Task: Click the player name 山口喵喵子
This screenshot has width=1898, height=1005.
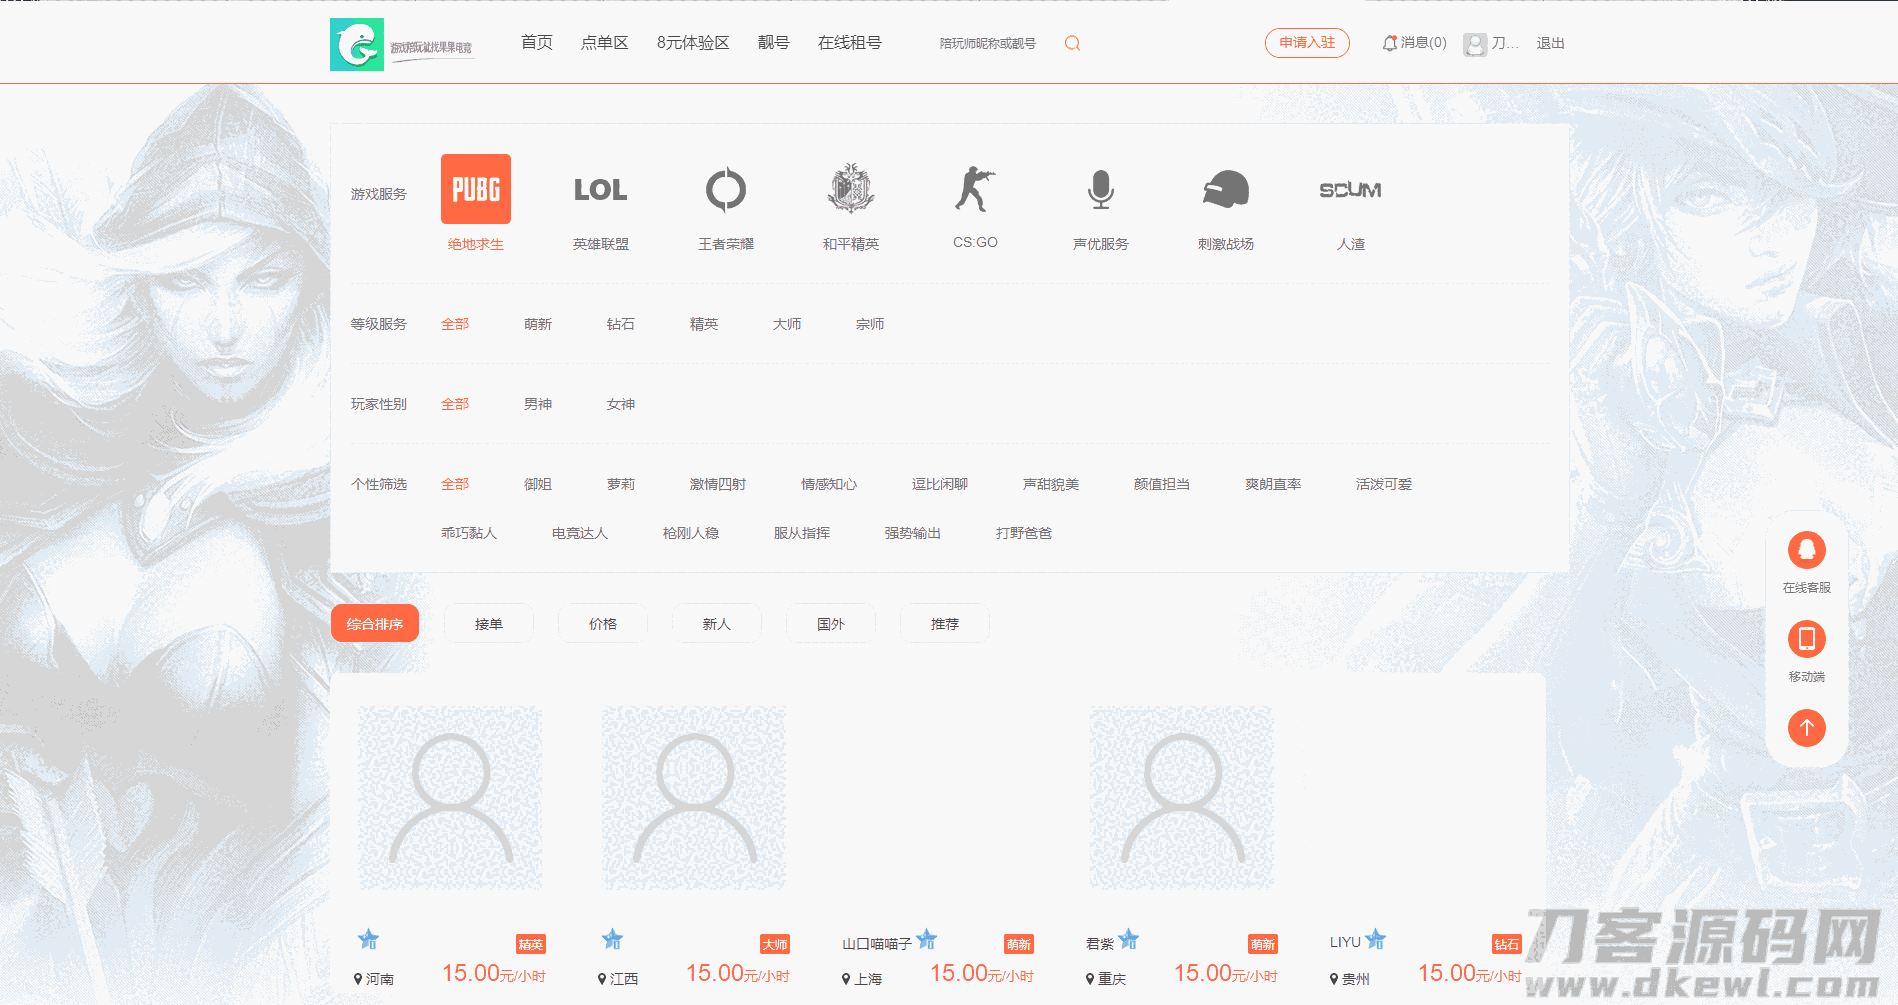Action: 877,944
